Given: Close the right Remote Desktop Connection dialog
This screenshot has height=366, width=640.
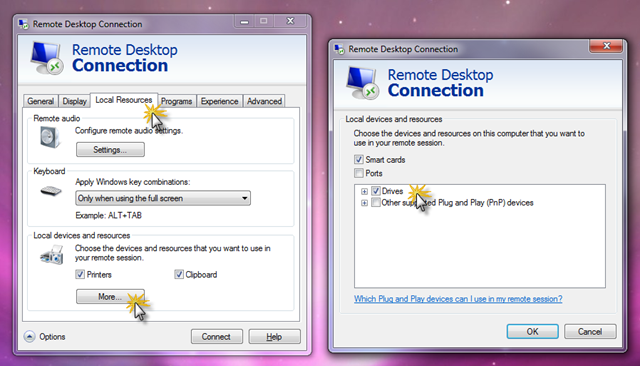Looking at the screenshot, I should click(606, 46).
